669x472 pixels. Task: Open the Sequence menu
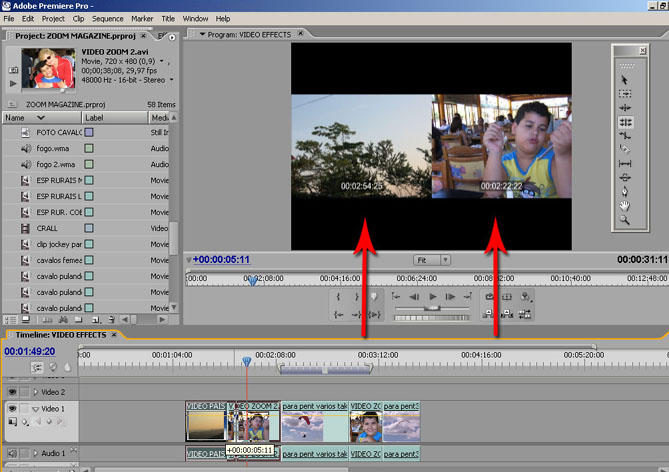[107, 18]
